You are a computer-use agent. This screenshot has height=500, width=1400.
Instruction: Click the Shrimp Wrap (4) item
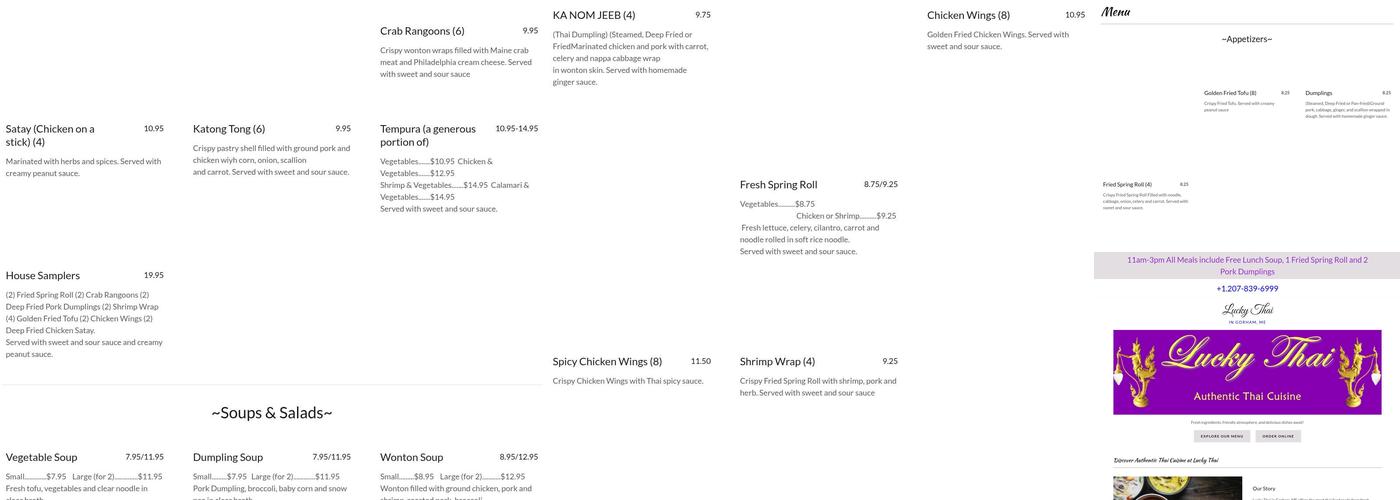(x=777, y=362)
